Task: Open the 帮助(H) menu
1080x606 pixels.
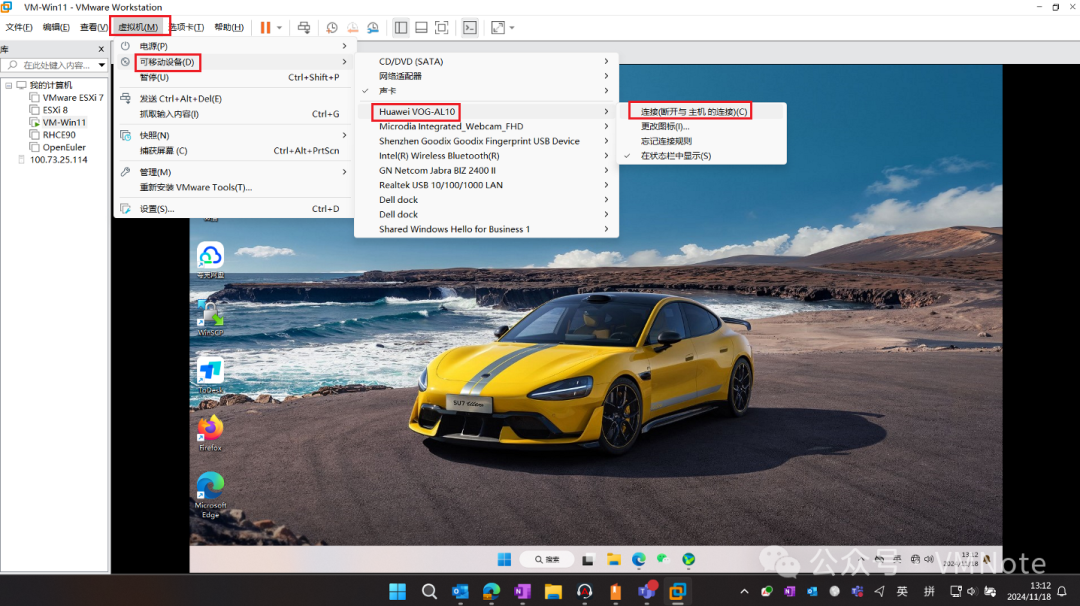Action: click(229, 28)
